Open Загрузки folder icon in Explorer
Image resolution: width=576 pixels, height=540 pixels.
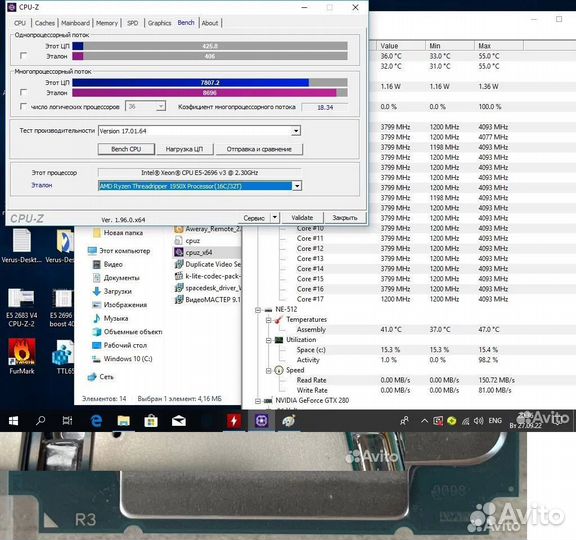click(97, 291)
